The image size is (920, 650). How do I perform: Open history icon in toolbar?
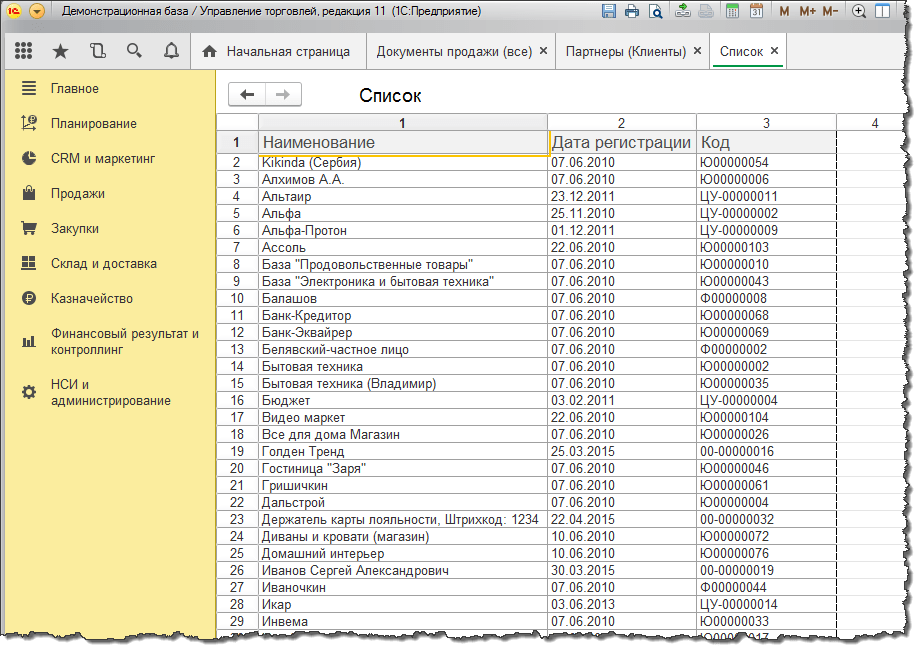[97, 51]
